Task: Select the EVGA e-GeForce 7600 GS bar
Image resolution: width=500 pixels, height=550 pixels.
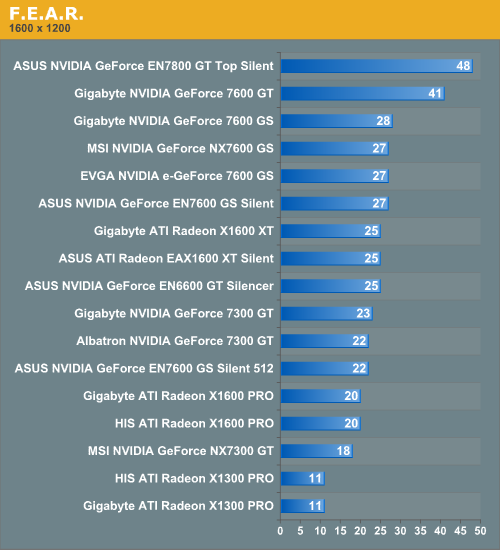Action: click(335, 176)
